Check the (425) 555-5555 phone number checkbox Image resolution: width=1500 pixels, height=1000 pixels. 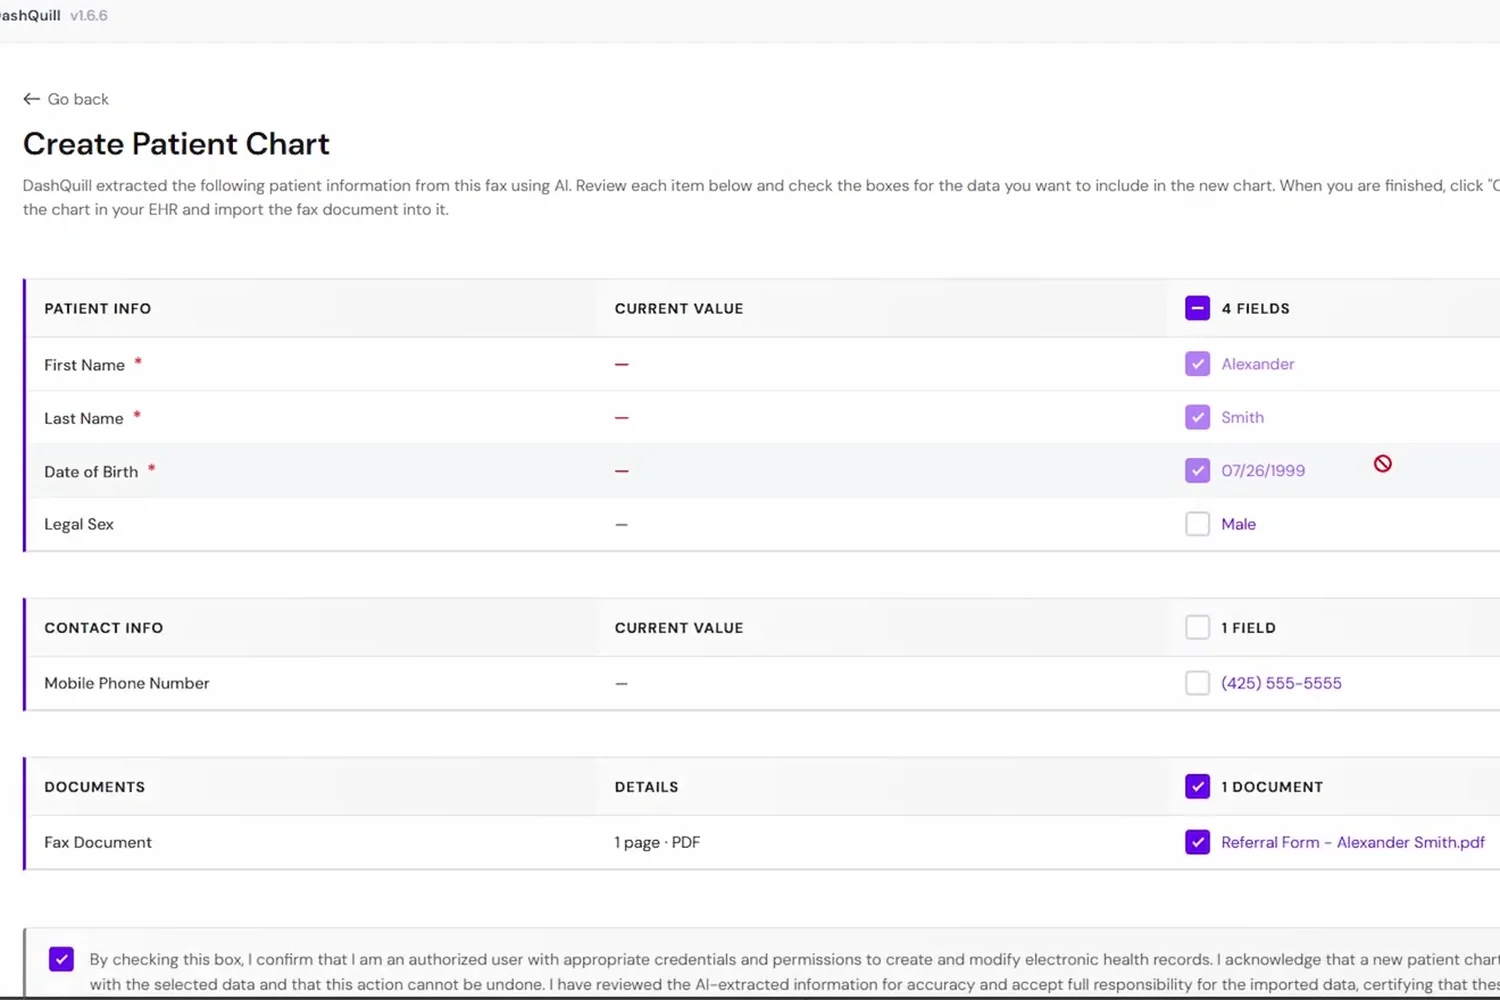point(1197,683)
